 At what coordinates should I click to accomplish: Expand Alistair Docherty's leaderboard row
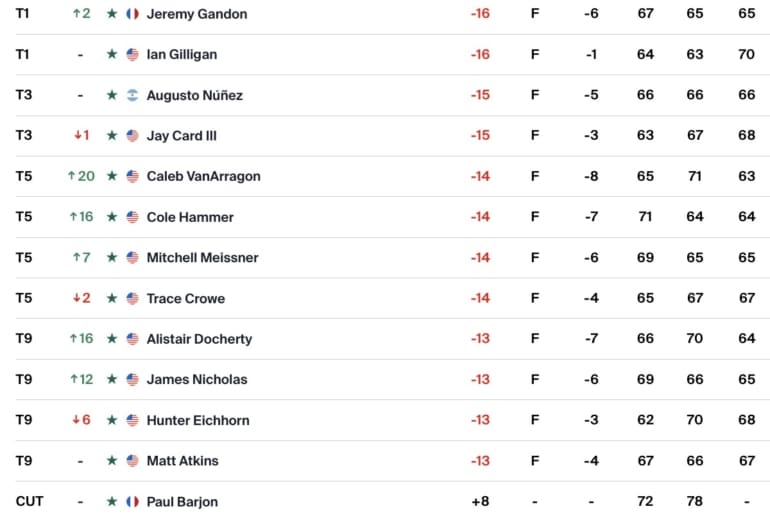[x=199, y=339]
